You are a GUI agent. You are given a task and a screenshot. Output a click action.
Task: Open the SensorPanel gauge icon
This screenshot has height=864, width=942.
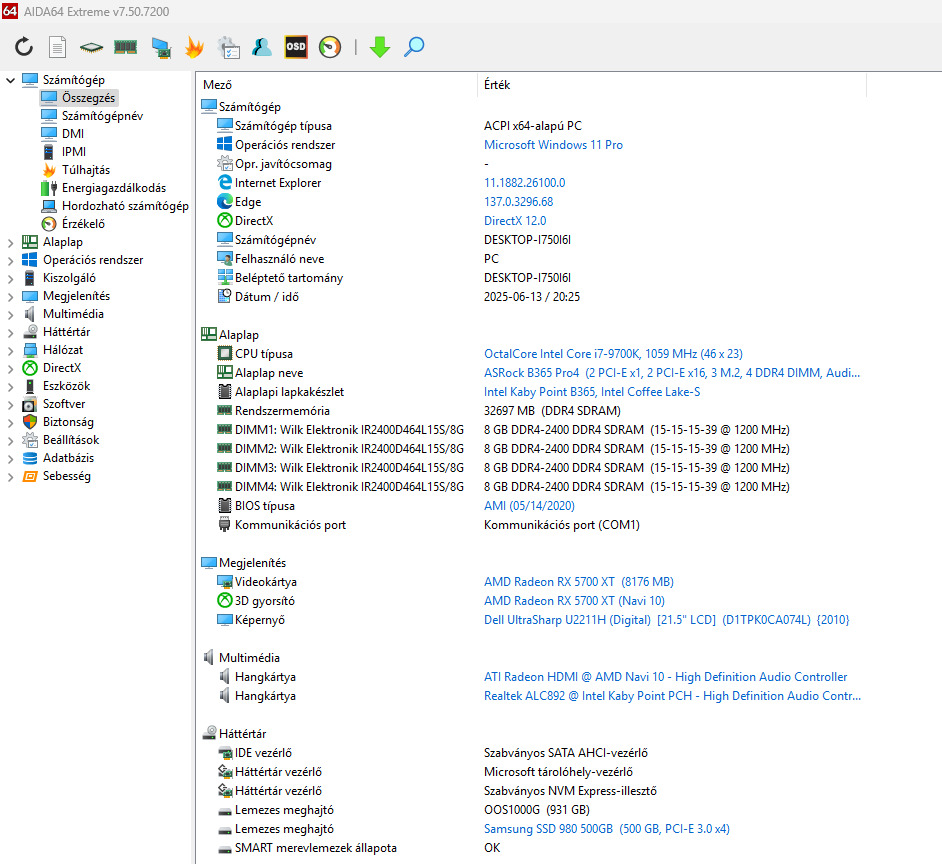[330, 47]
